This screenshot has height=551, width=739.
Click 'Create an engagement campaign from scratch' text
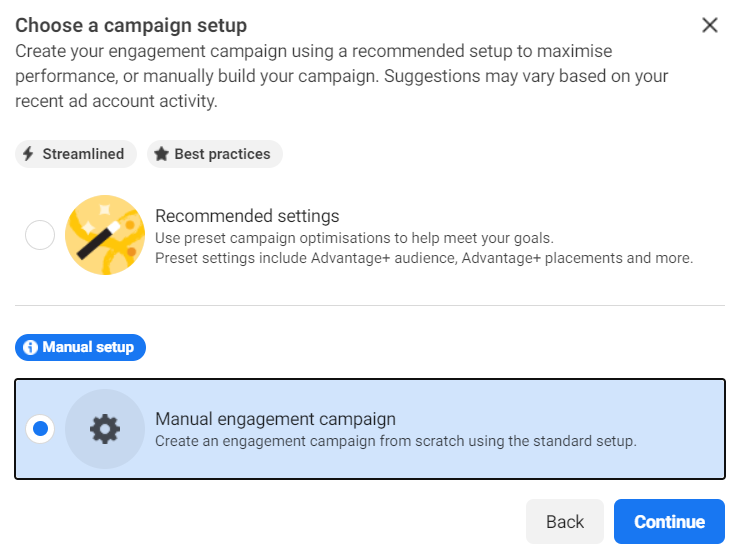point(396,441)
